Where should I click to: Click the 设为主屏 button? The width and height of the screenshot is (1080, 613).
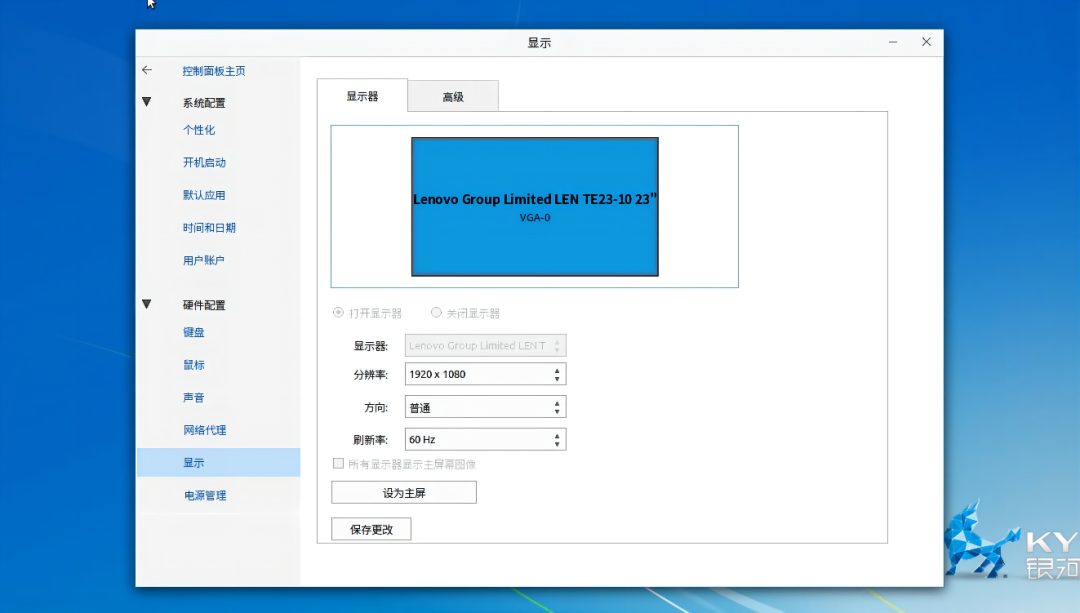click(x=404, y=492)
